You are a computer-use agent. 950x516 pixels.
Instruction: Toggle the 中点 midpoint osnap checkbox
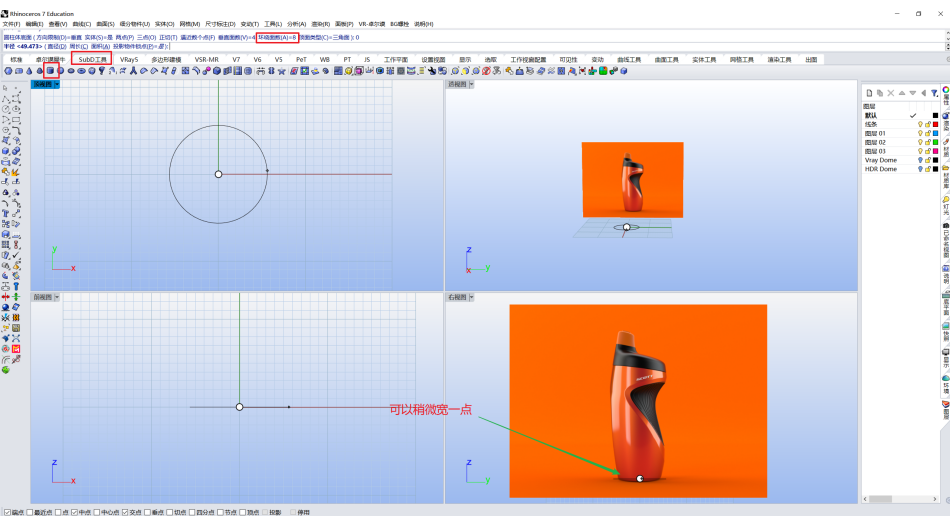click(x=75, y=512)
